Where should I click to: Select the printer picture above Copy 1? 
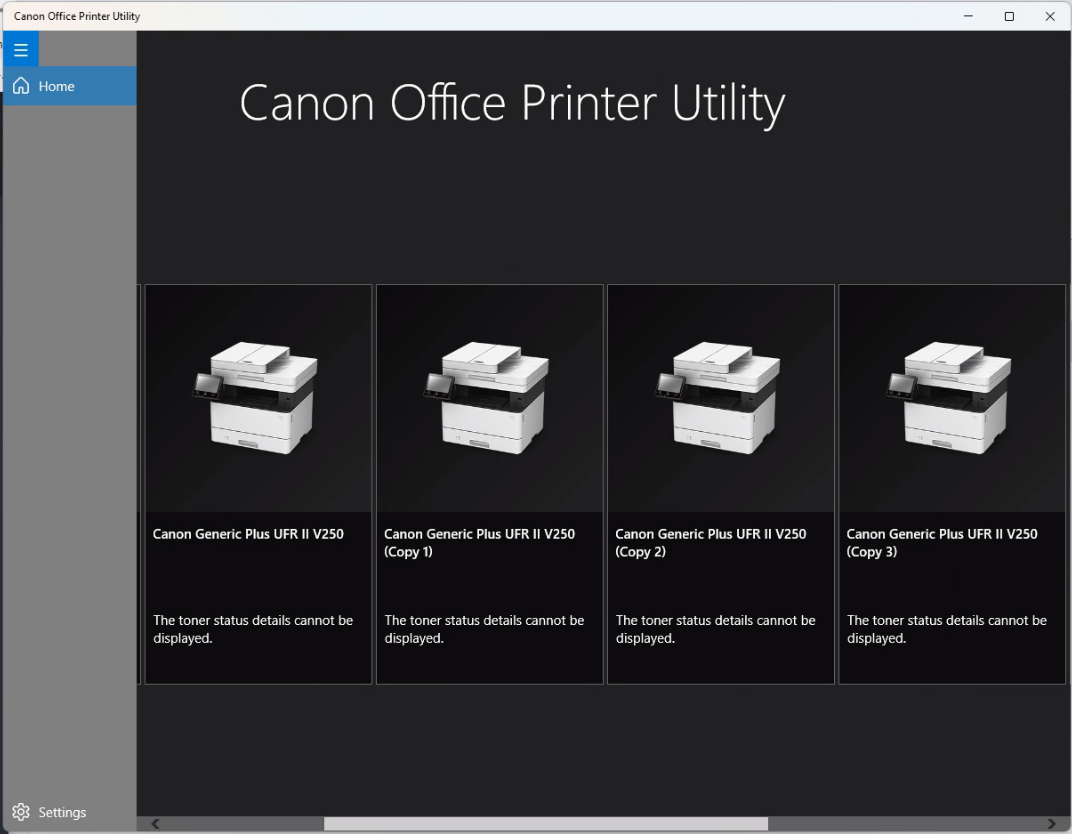click(489, 398)
